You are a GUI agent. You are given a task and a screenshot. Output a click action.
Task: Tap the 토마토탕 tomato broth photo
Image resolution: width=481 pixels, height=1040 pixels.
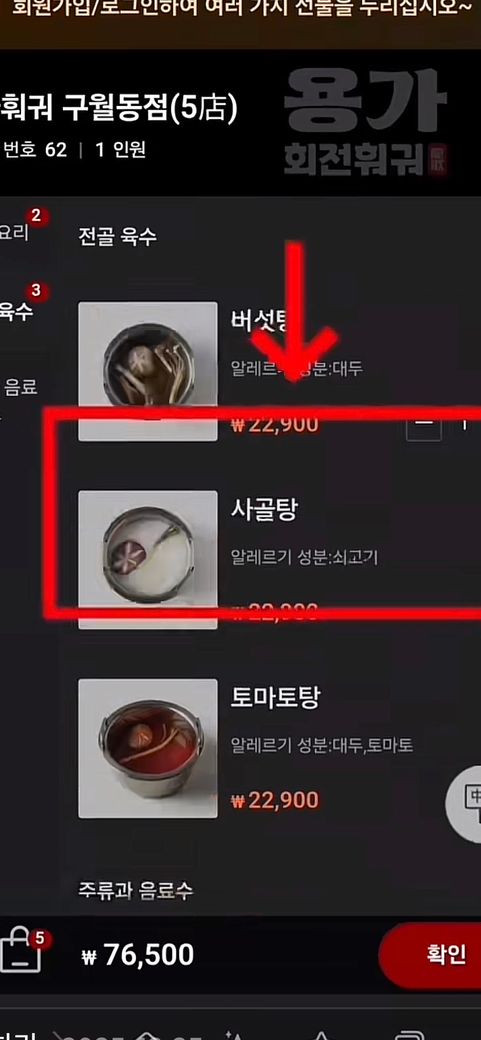tap(148, 748)
